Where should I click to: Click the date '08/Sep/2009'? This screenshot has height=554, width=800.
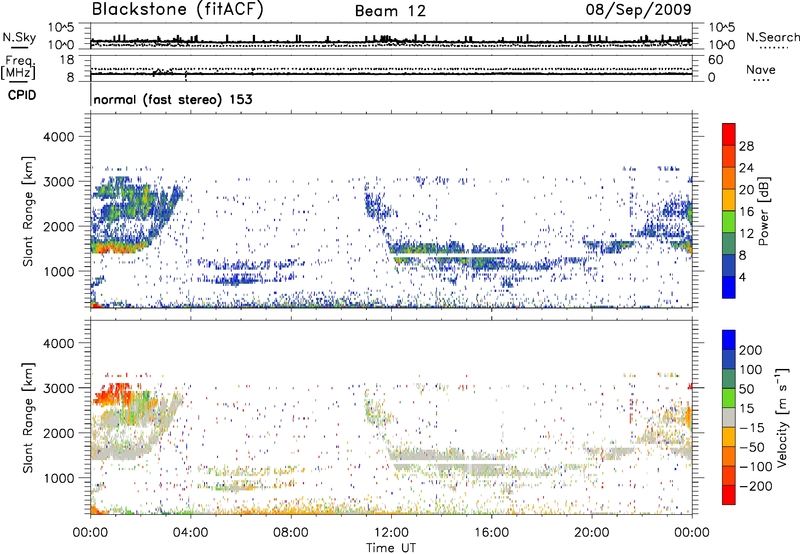pos(638,9)
